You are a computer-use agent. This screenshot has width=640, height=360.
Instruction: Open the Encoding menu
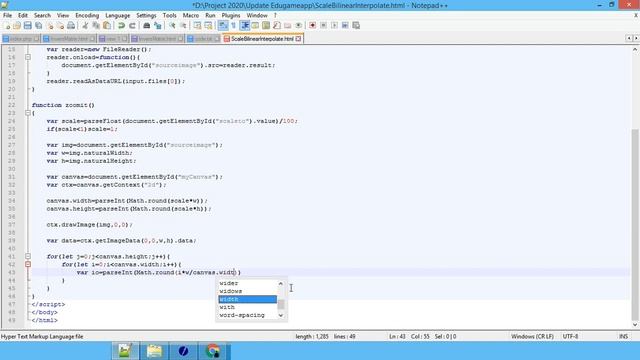[87, 15]
